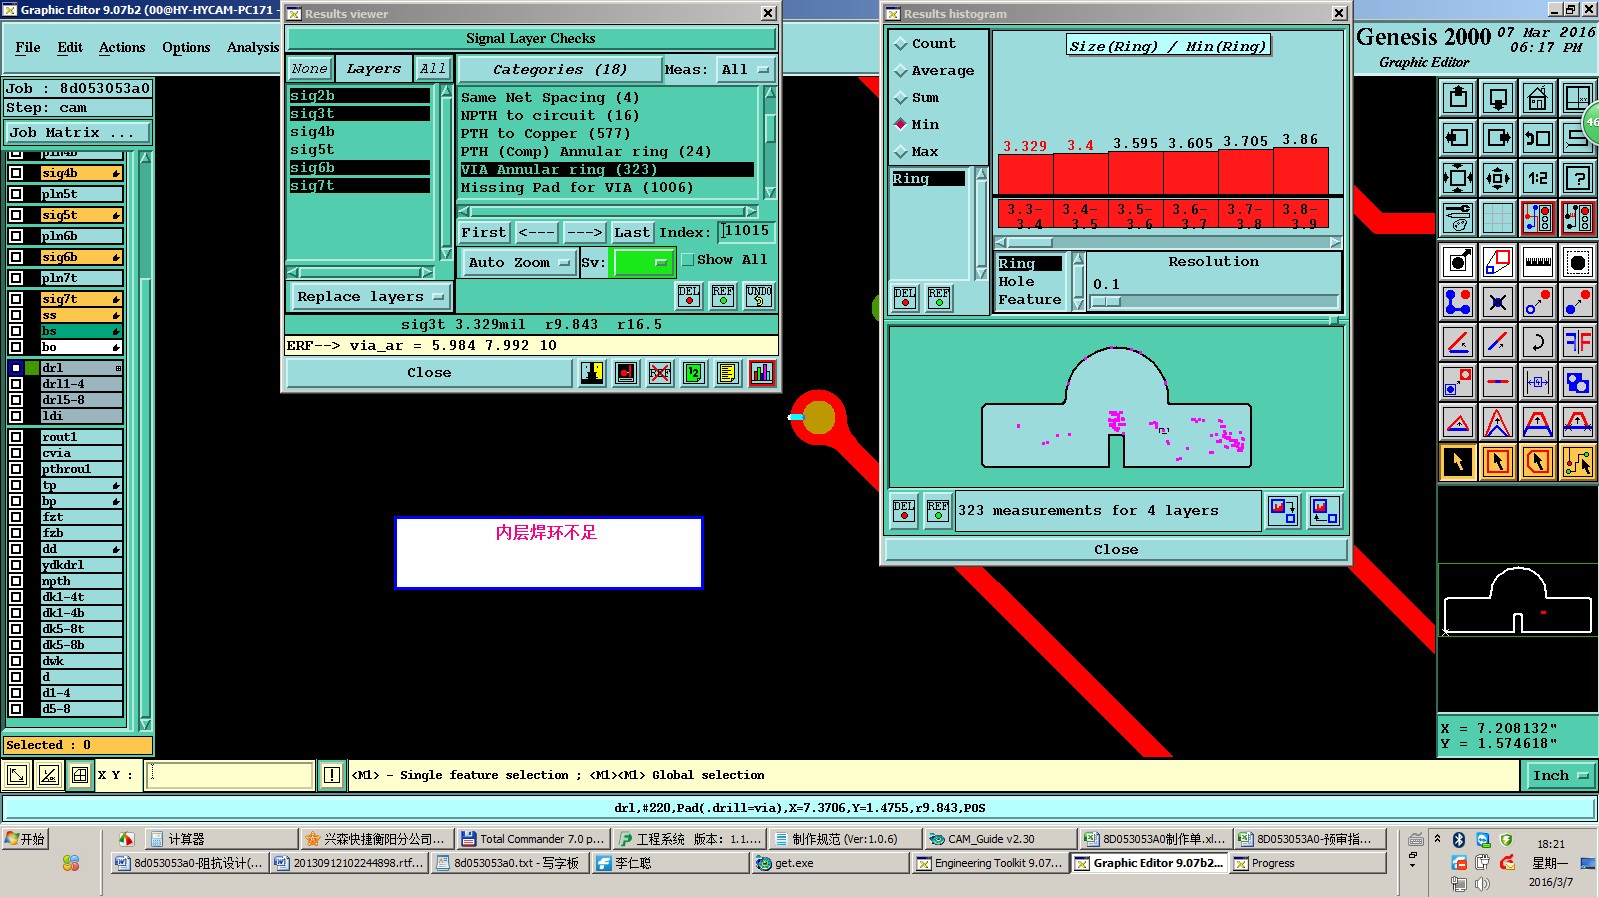Select the ruler measure tool
The width and height of the screenshot is (1599, 897).
(1537, 263)
